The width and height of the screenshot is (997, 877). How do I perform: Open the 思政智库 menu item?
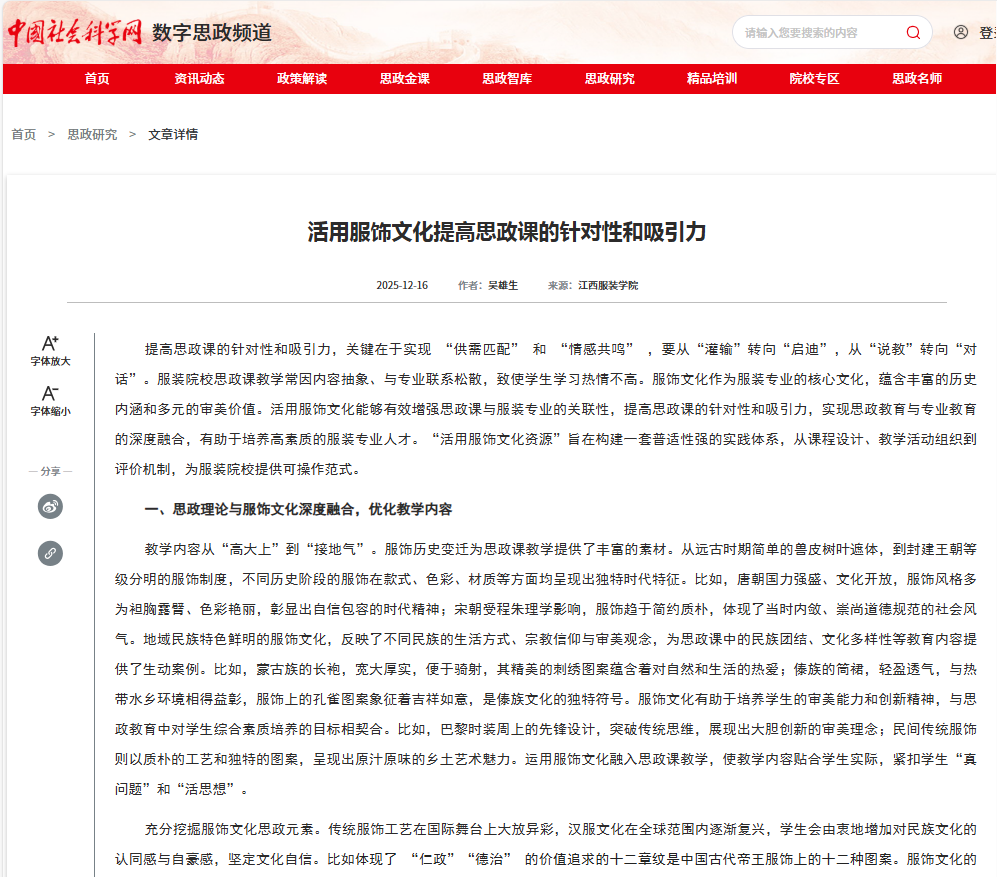507,79
